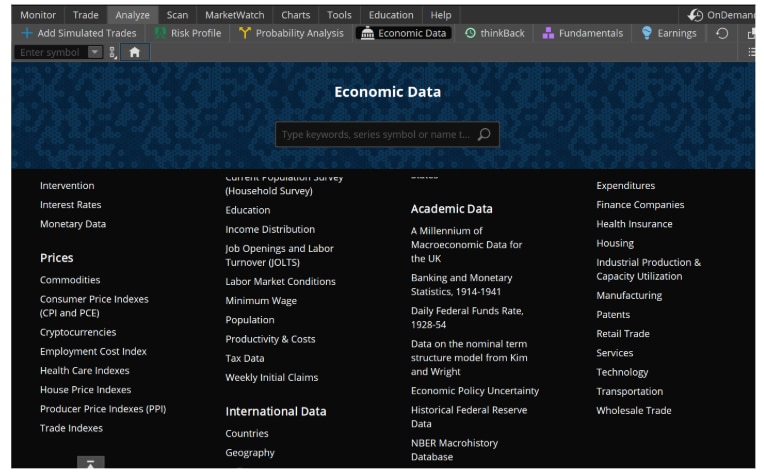Click the symbol link icon next to dropdown

pos(113,52)
